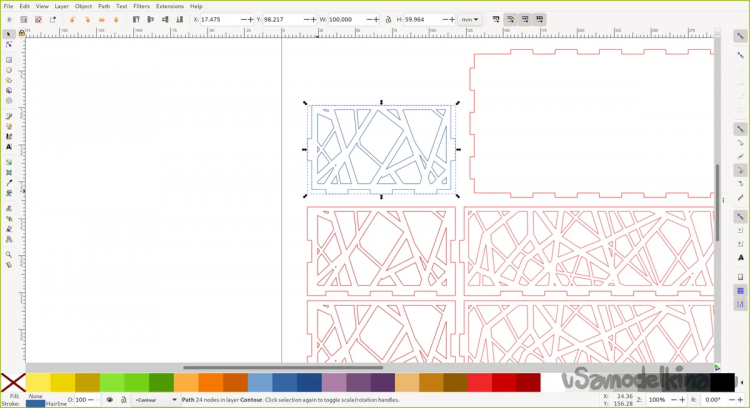Screen dimensions: 750x408
Task: Toggle the current layer lock
Action: click(122, 400)
